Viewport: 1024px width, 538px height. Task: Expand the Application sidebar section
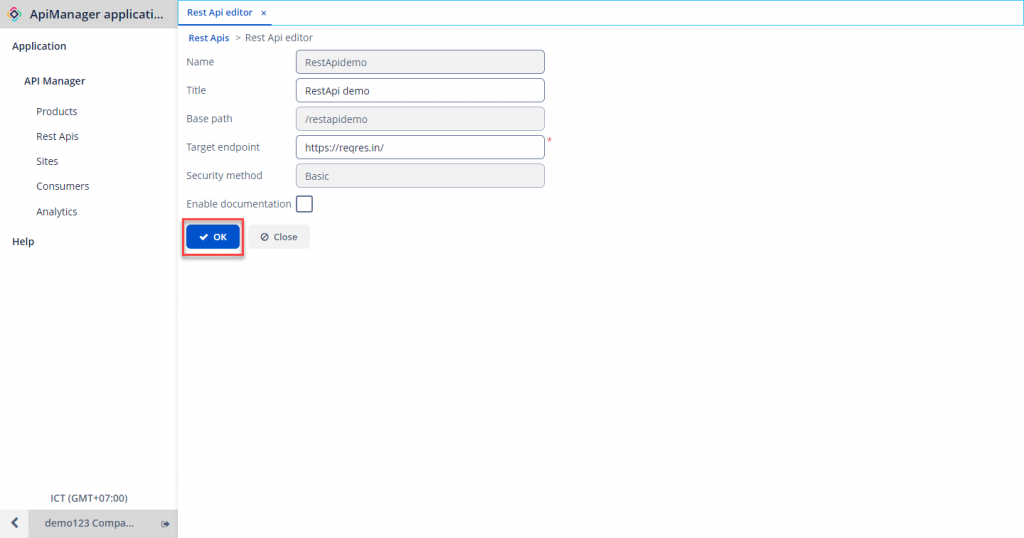[39, 47]
